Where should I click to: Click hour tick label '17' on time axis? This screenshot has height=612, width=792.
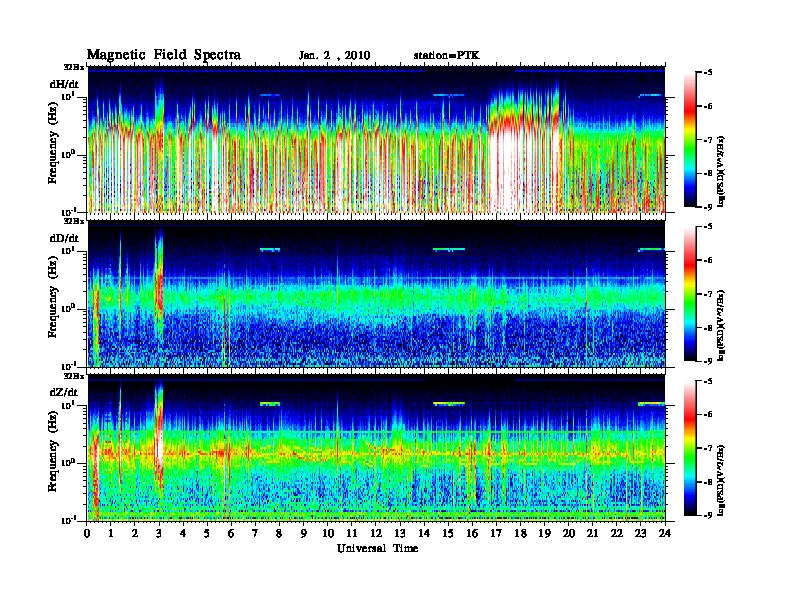[x=496, y=534]
